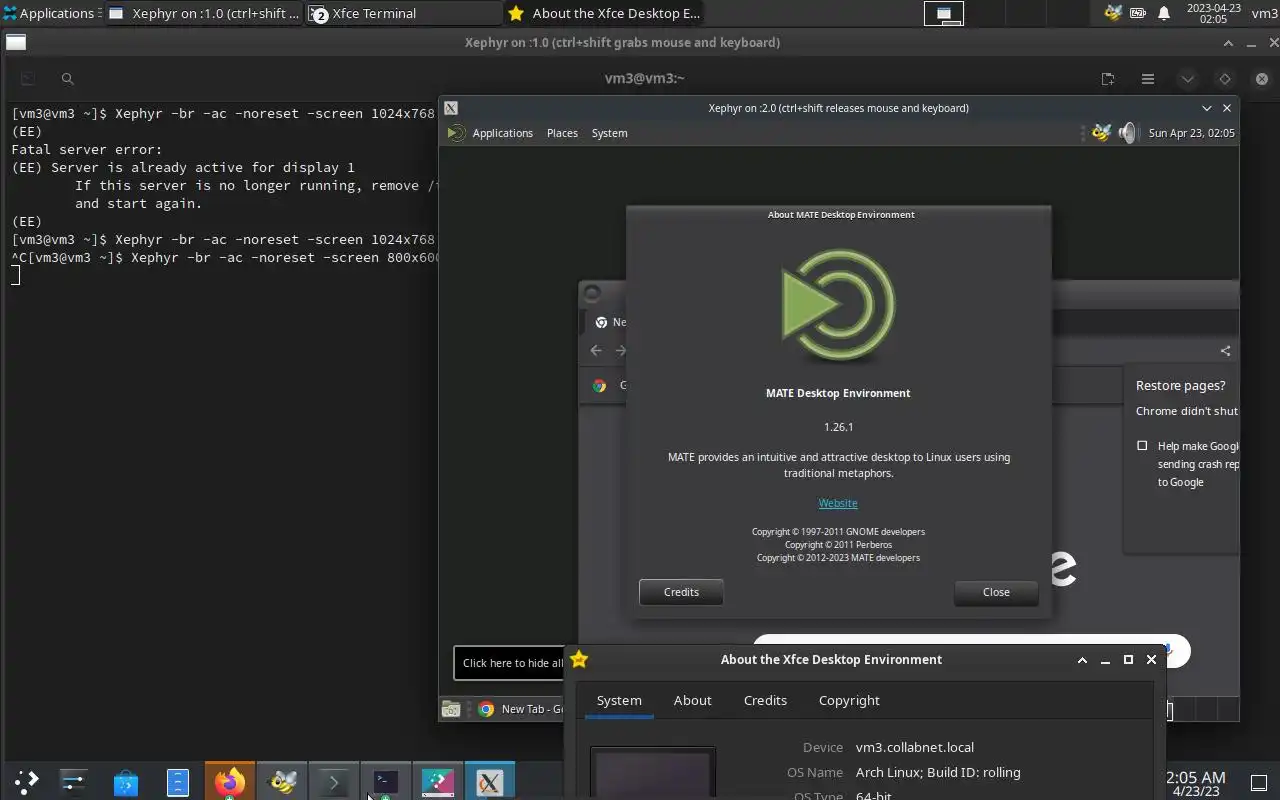
Task: Click the window icon at terminal header left
Action: point(28,79)
